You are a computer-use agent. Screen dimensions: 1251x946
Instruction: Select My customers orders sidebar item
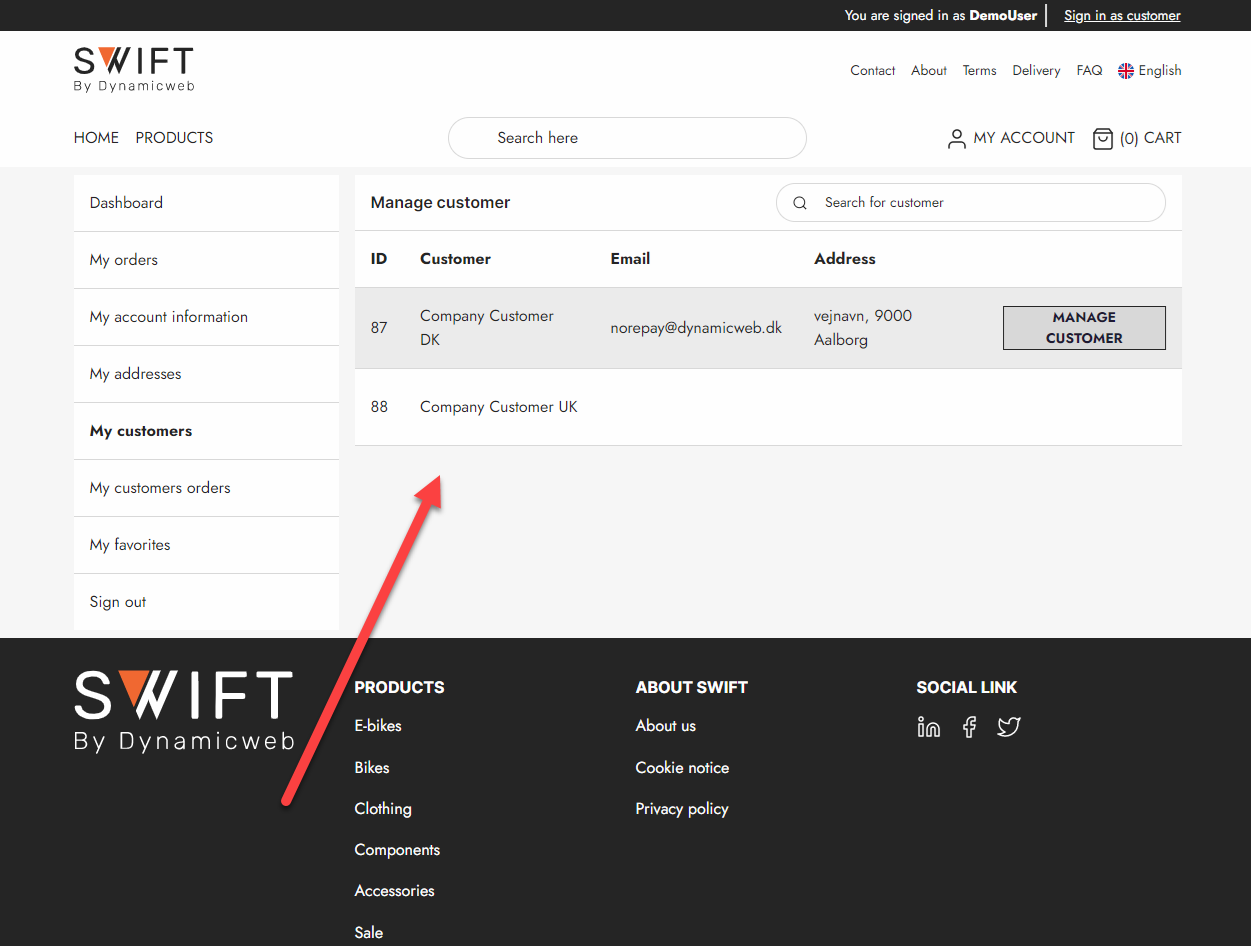pos(160,488)
